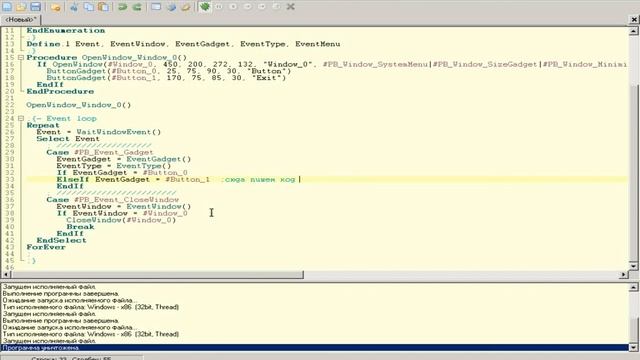Click the editor scroll down arrow
Image resolution: width=640 pixels, height=360 pixels.
[x=633, y=266]
